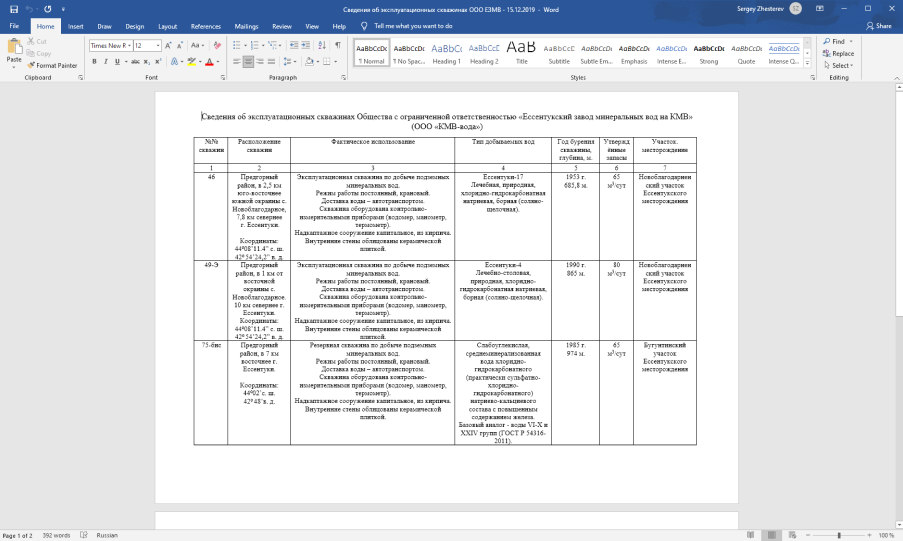Click the Sort icon in Paragraph group
Image resolution: width=903 pixels, height=541 pixels.
coord(322,46)
